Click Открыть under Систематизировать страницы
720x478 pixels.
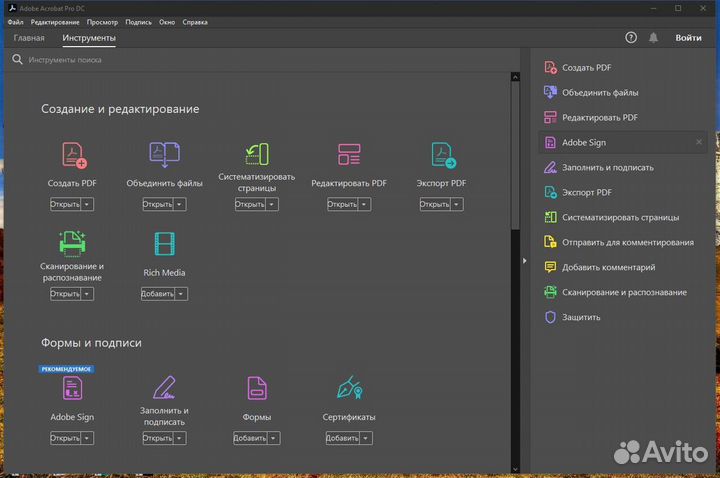250,204
